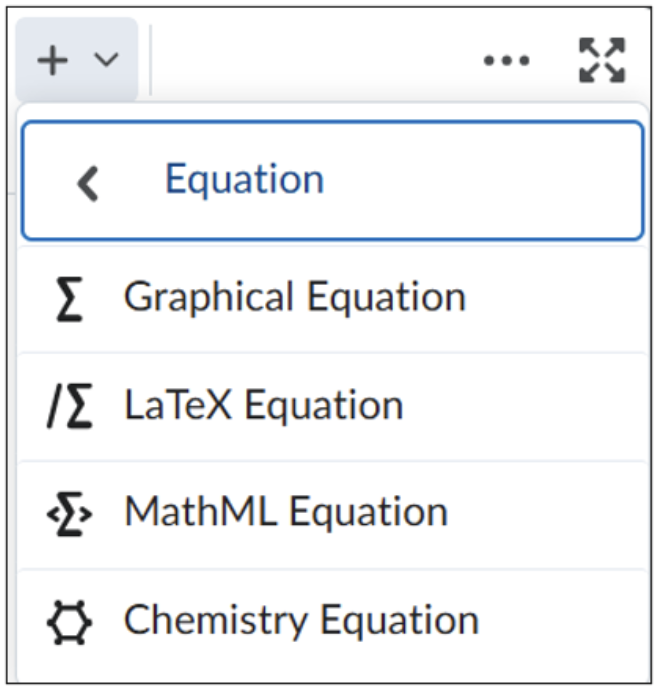Click the word "Chemistry" in the last entry

coord(216,621)
